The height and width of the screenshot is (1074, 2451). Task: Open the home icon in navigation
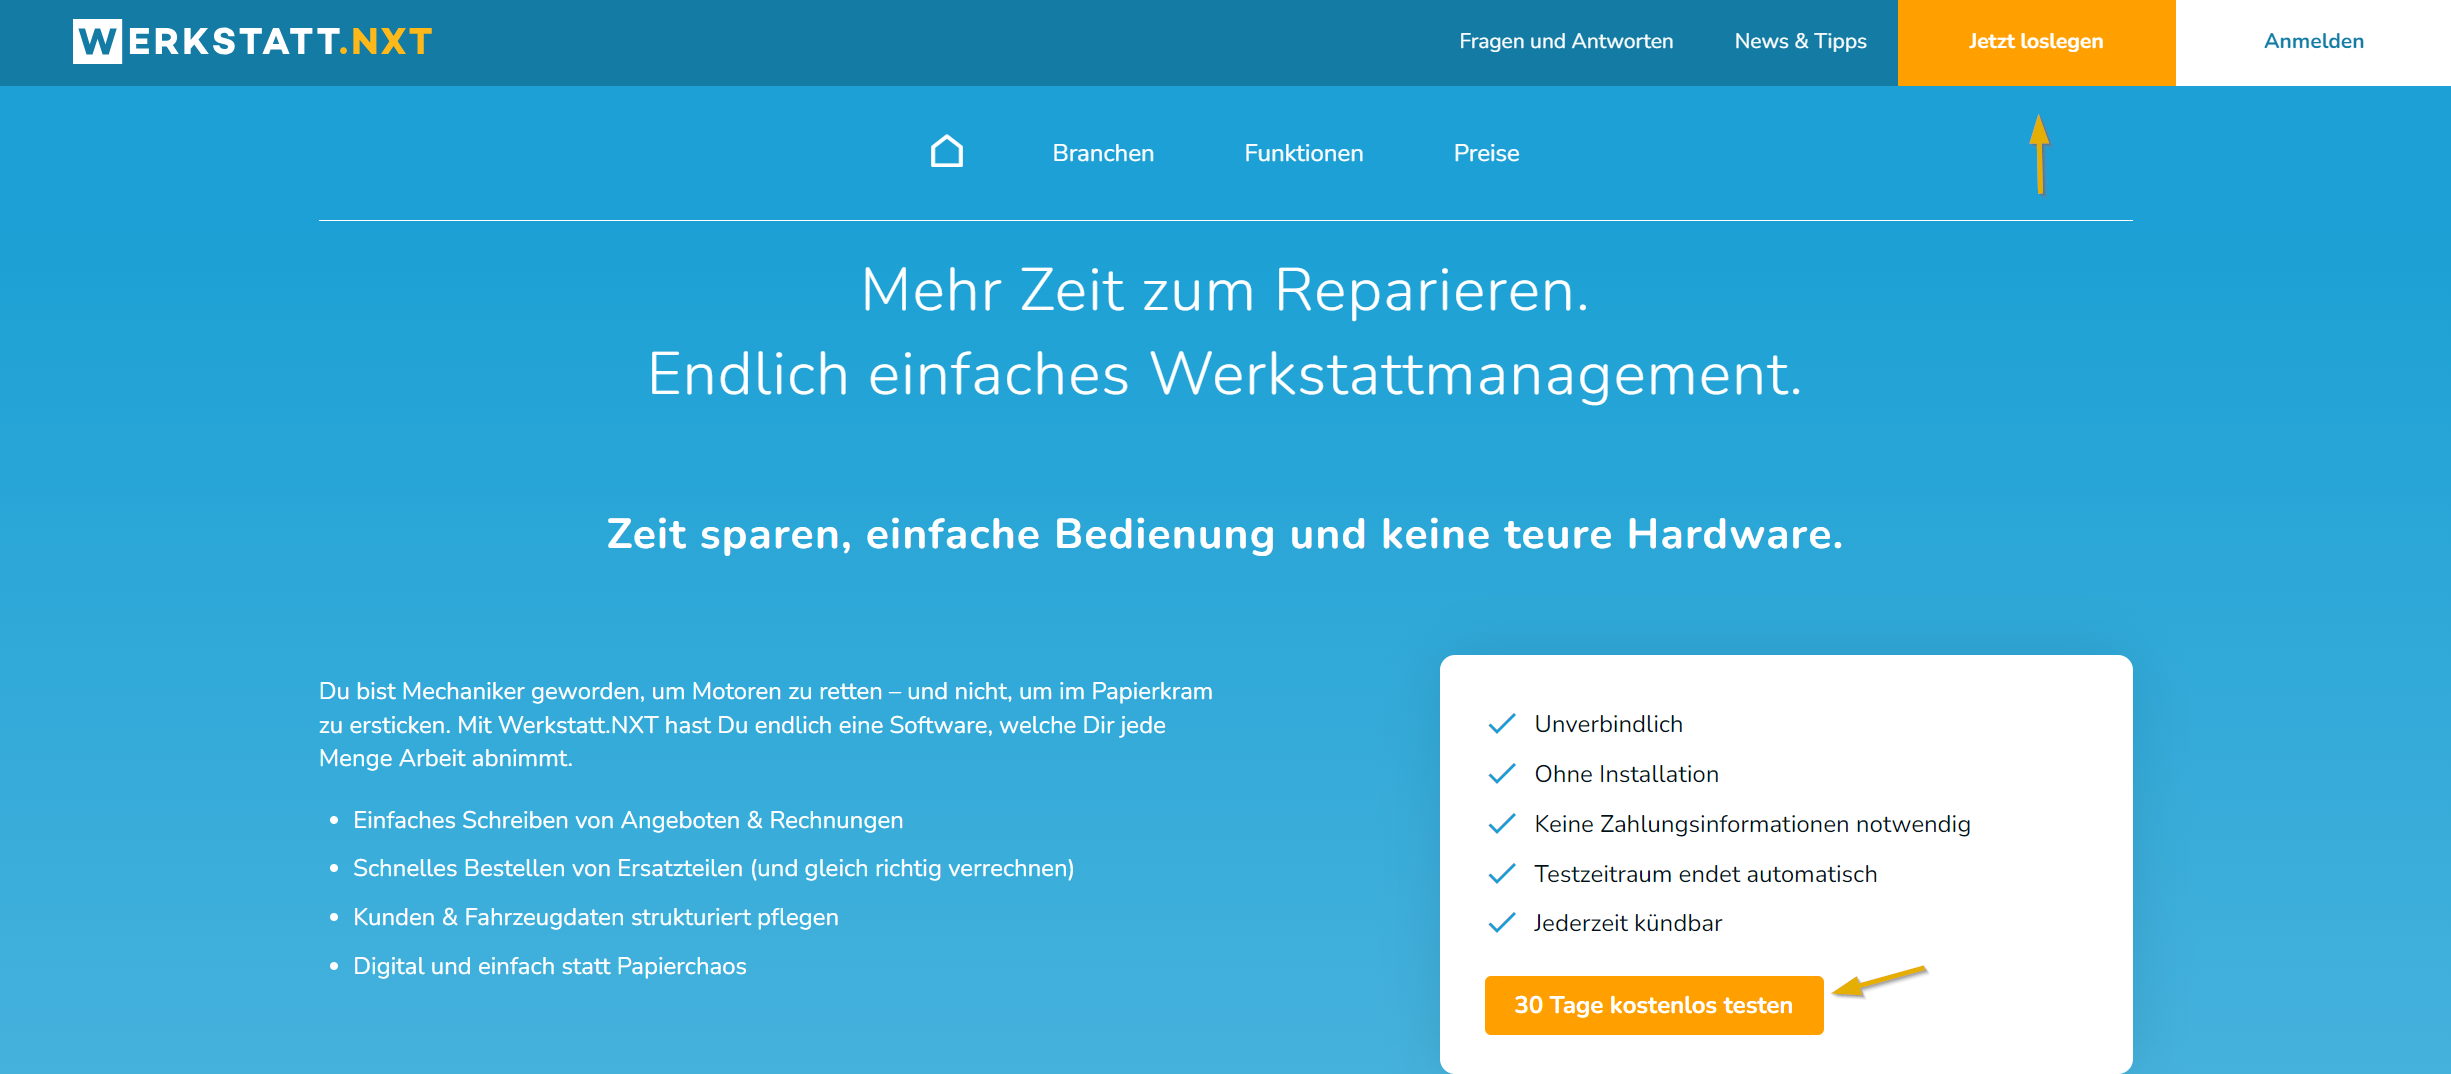[946, 152]
